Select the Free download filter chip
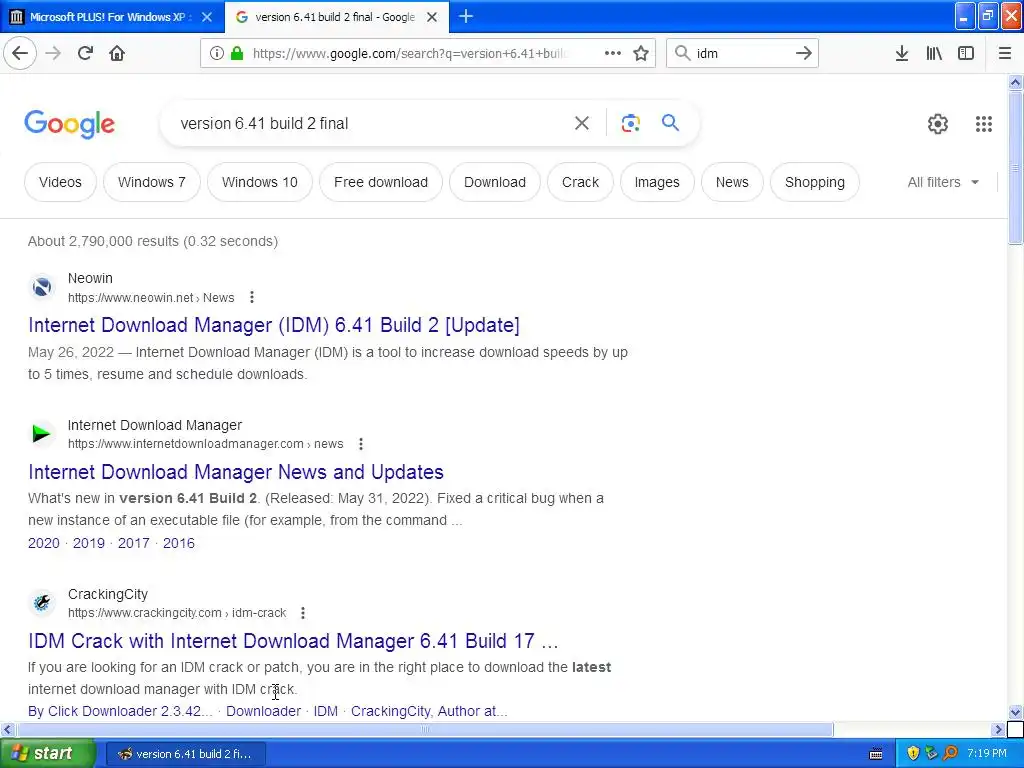This screenshot has width=1024, height=768. (x=381, y=182)
